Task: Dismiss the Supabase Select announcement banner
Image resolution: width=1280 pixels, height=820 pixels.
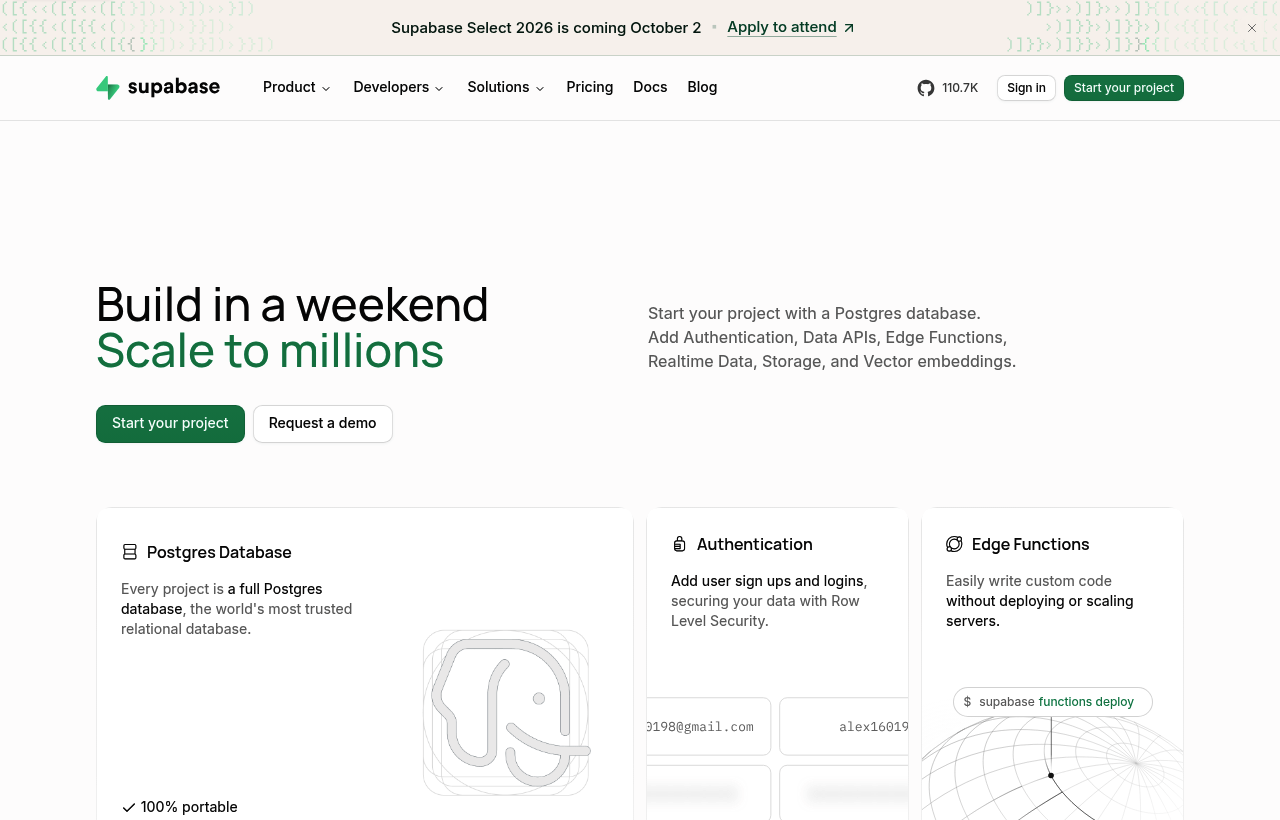Action: click(x=1252, y=28)
